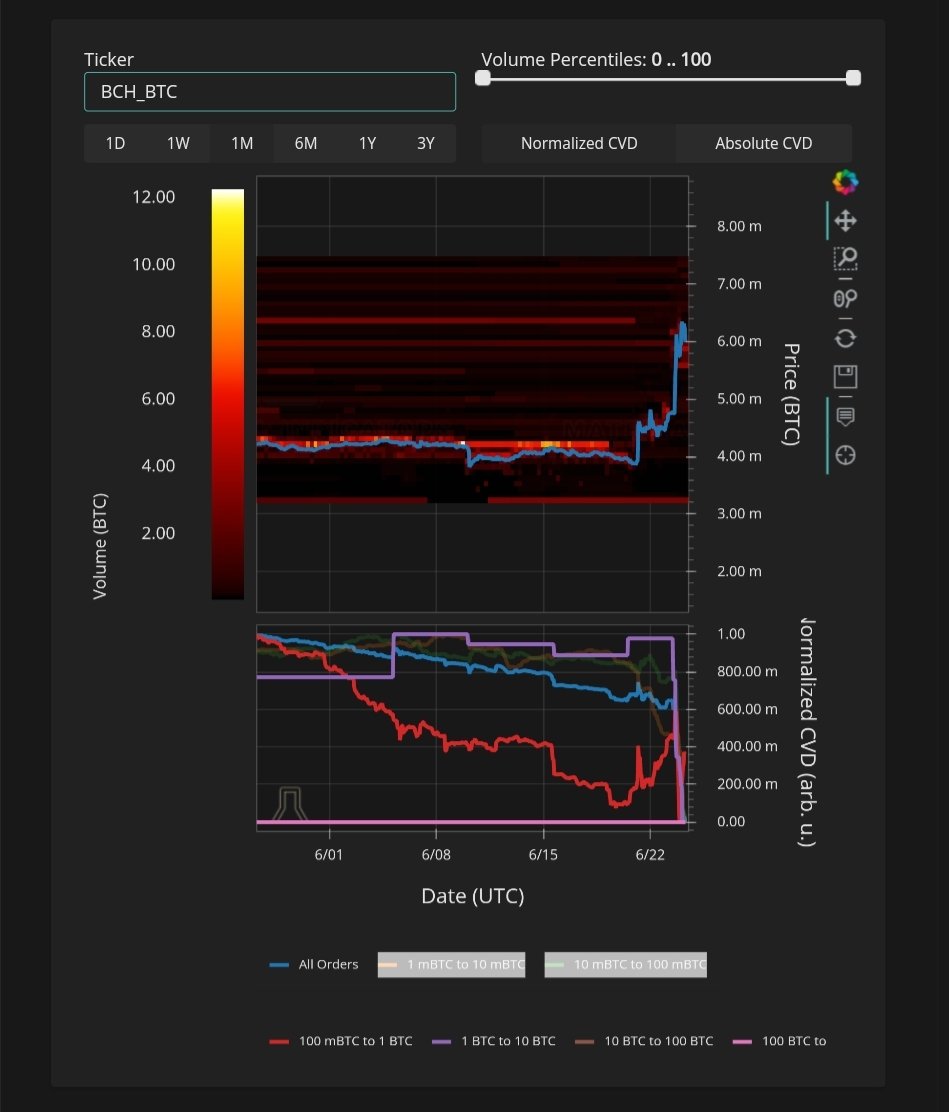Screen dimensions: 949x1112
Task: Switch to Absolute CVD
Action: (763, 143)
